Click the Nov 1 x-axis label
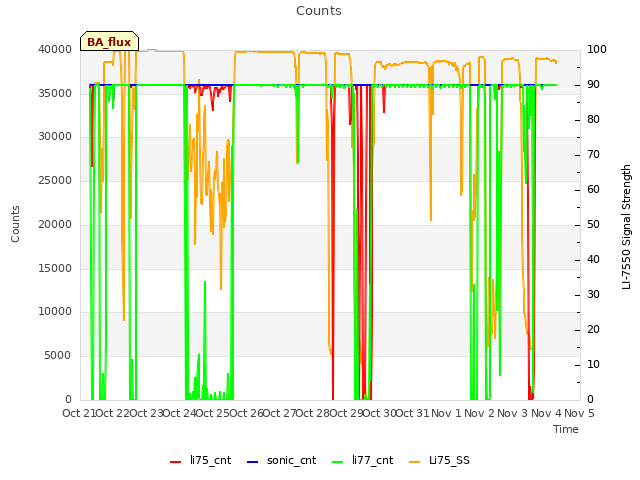This screenshot has width=640, height=480. tap(446, 413)
